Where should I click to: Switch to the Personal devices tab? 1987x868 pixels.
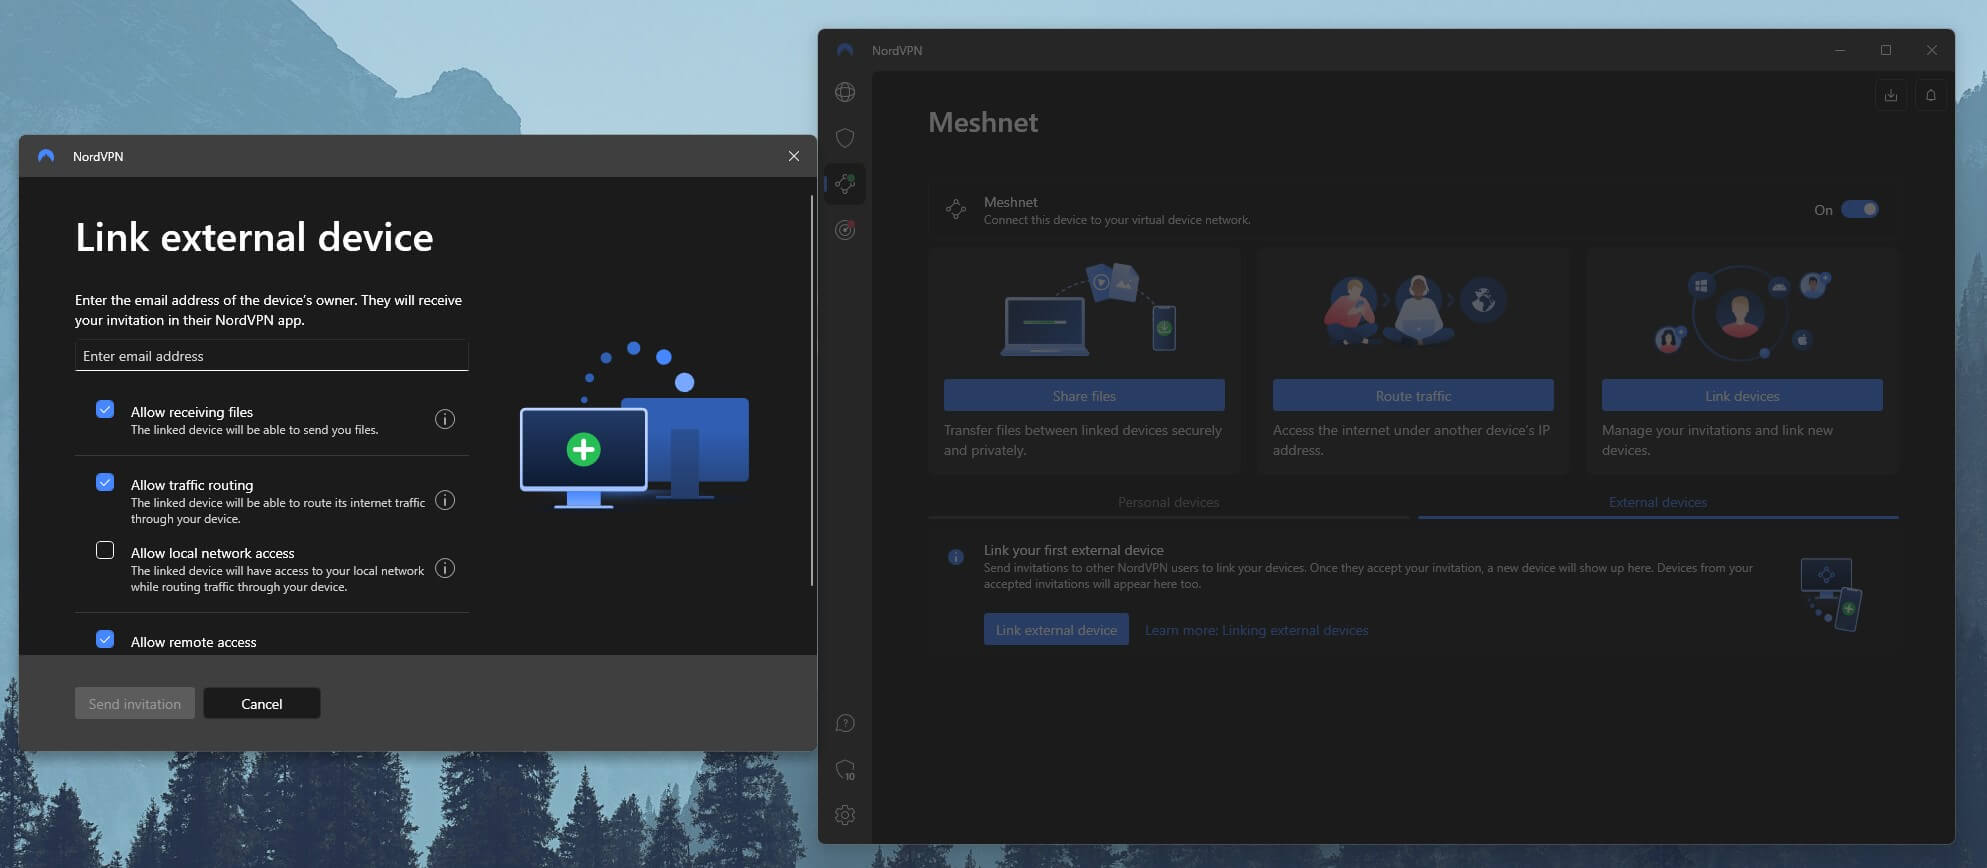click(1168, 502)
